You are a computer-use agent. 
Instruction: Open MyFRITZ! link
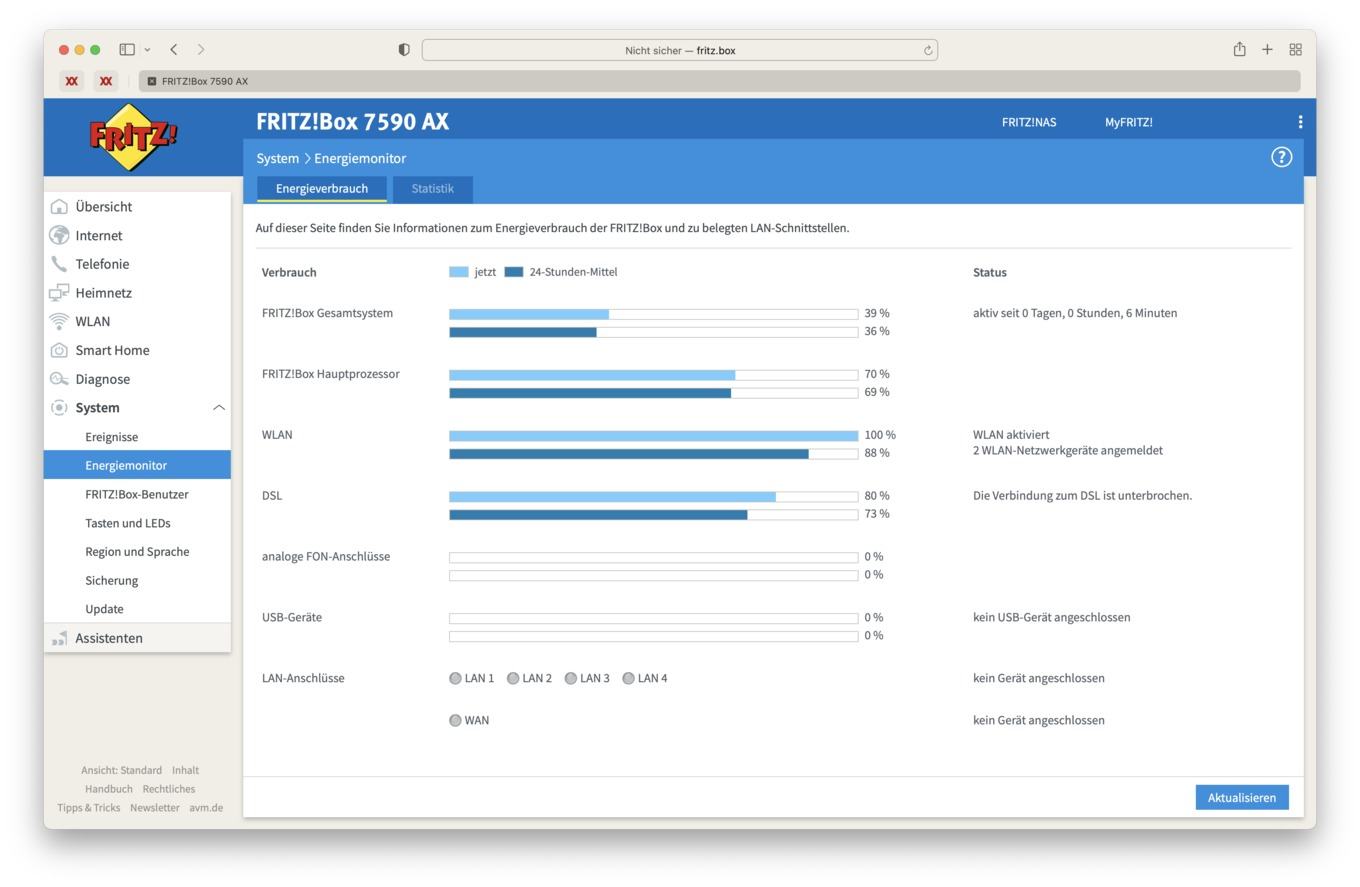point(1128,122)
